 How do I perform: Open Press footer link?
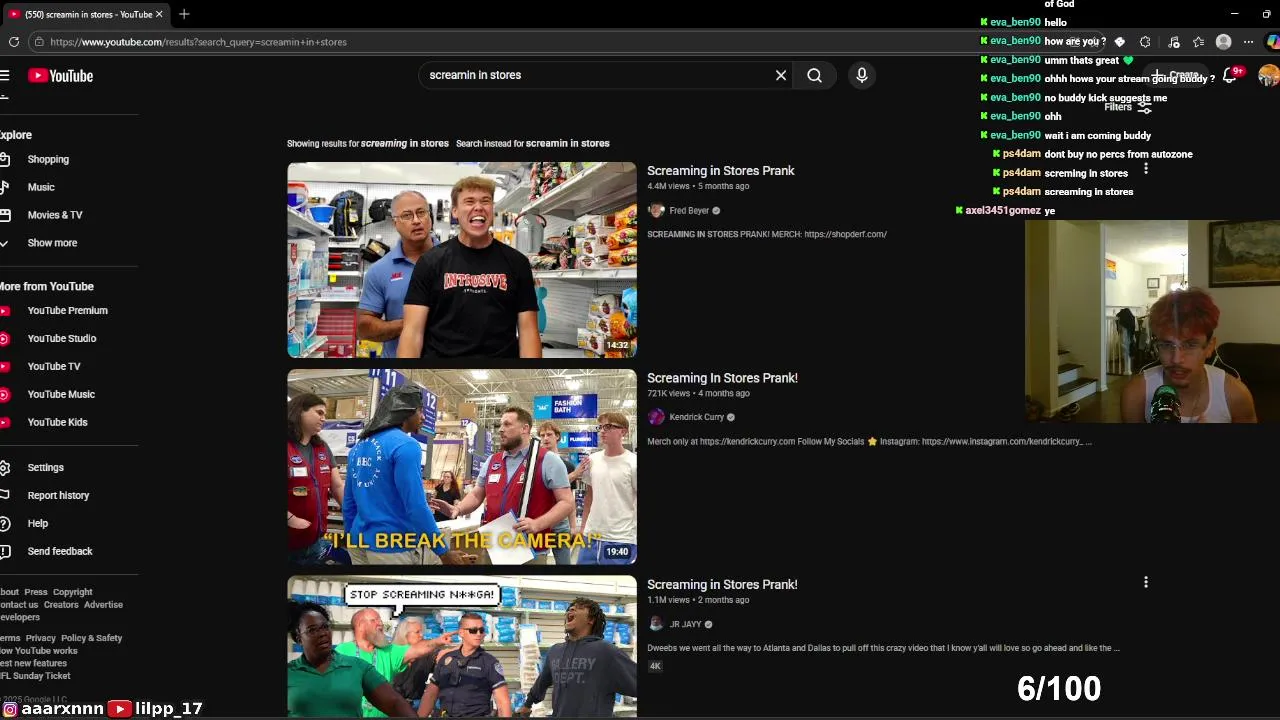[36, 592]
